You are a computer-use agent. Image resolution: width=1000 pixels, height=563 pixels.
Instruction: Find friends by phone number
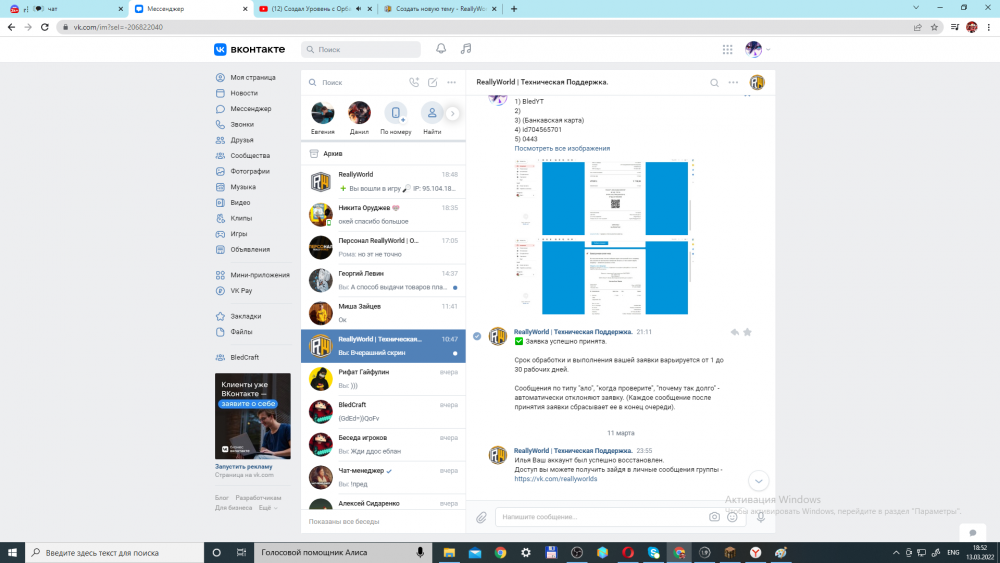pos(395,118)
